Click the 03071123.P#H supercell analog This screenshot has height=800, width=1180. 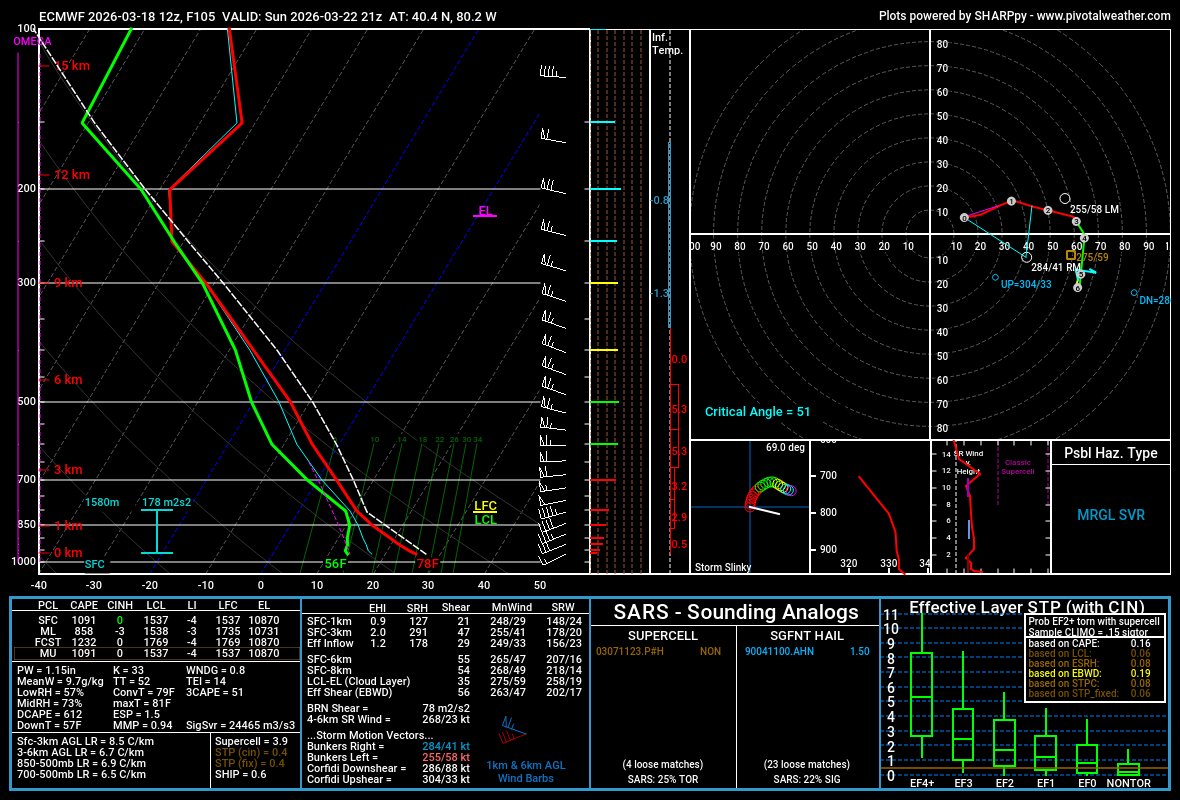coord(630,651)
